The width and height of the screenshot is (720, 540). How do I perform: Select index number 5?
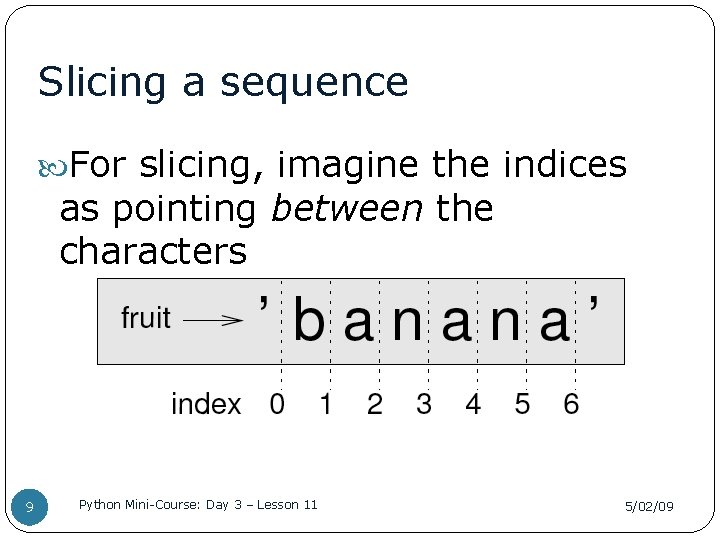pos(522,405)
